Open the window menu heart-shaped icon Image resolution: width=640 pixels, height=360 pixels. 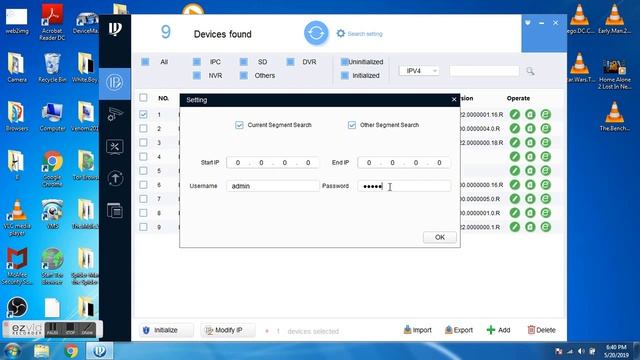pos(528,23)
